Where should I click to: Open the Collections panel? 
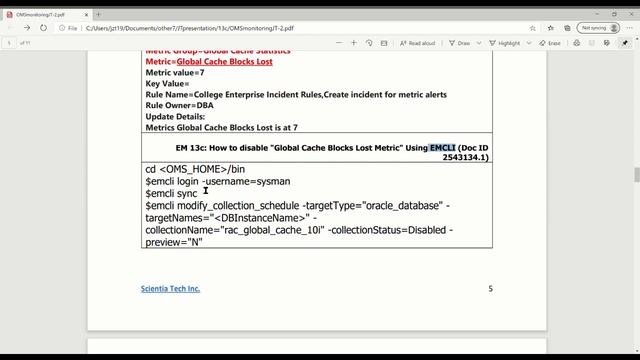pos(567,28)
